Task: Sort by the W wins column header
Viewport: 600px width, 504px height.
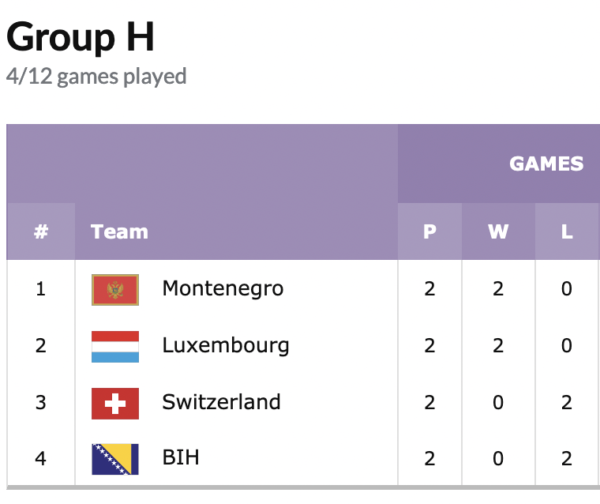Action: tap(498, 232)
